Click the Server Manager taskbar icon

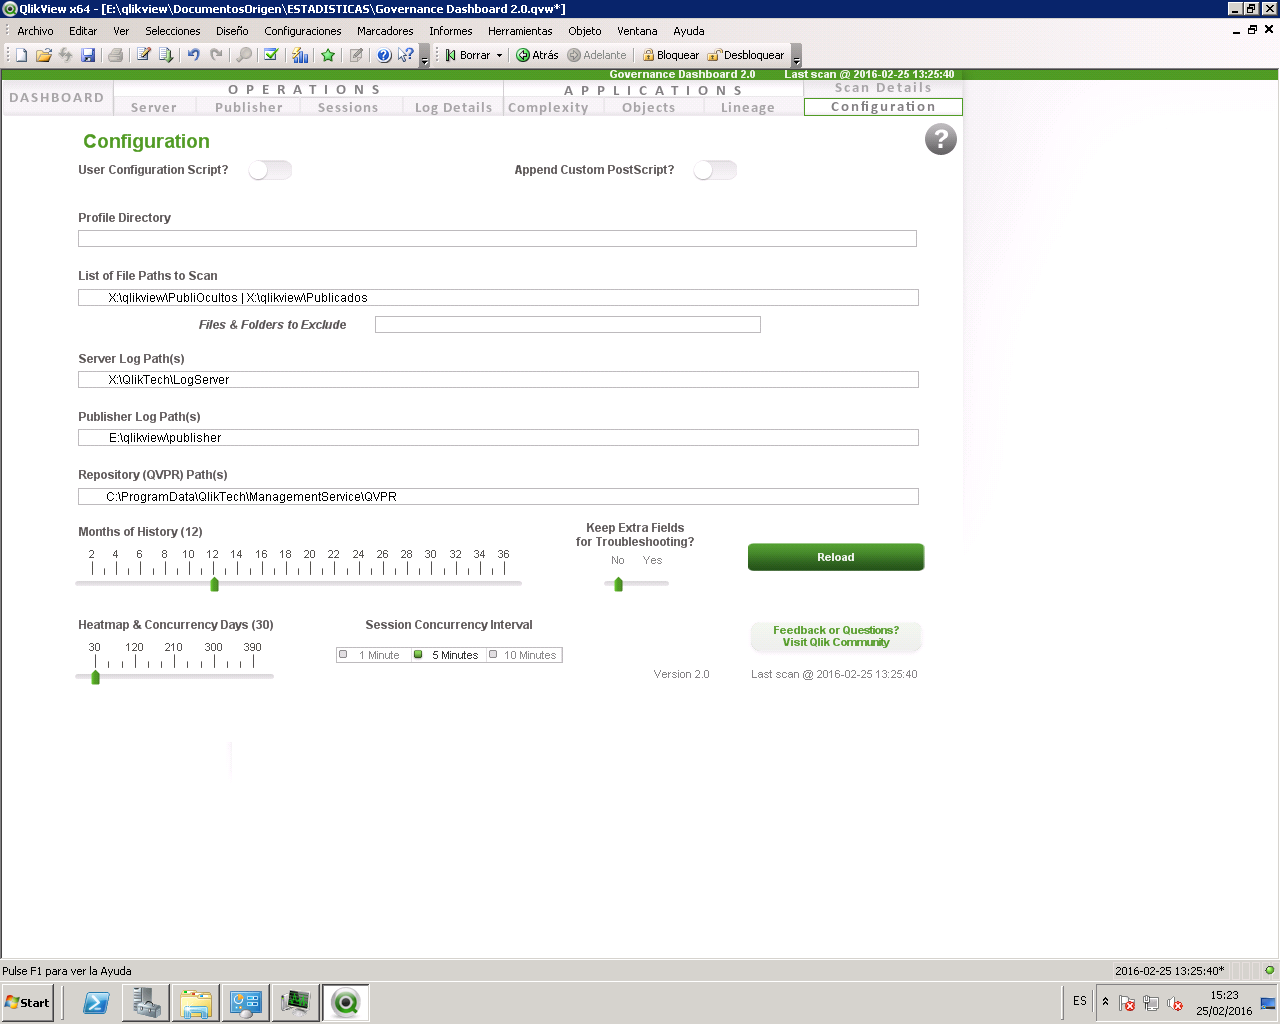coord(146,1003)
